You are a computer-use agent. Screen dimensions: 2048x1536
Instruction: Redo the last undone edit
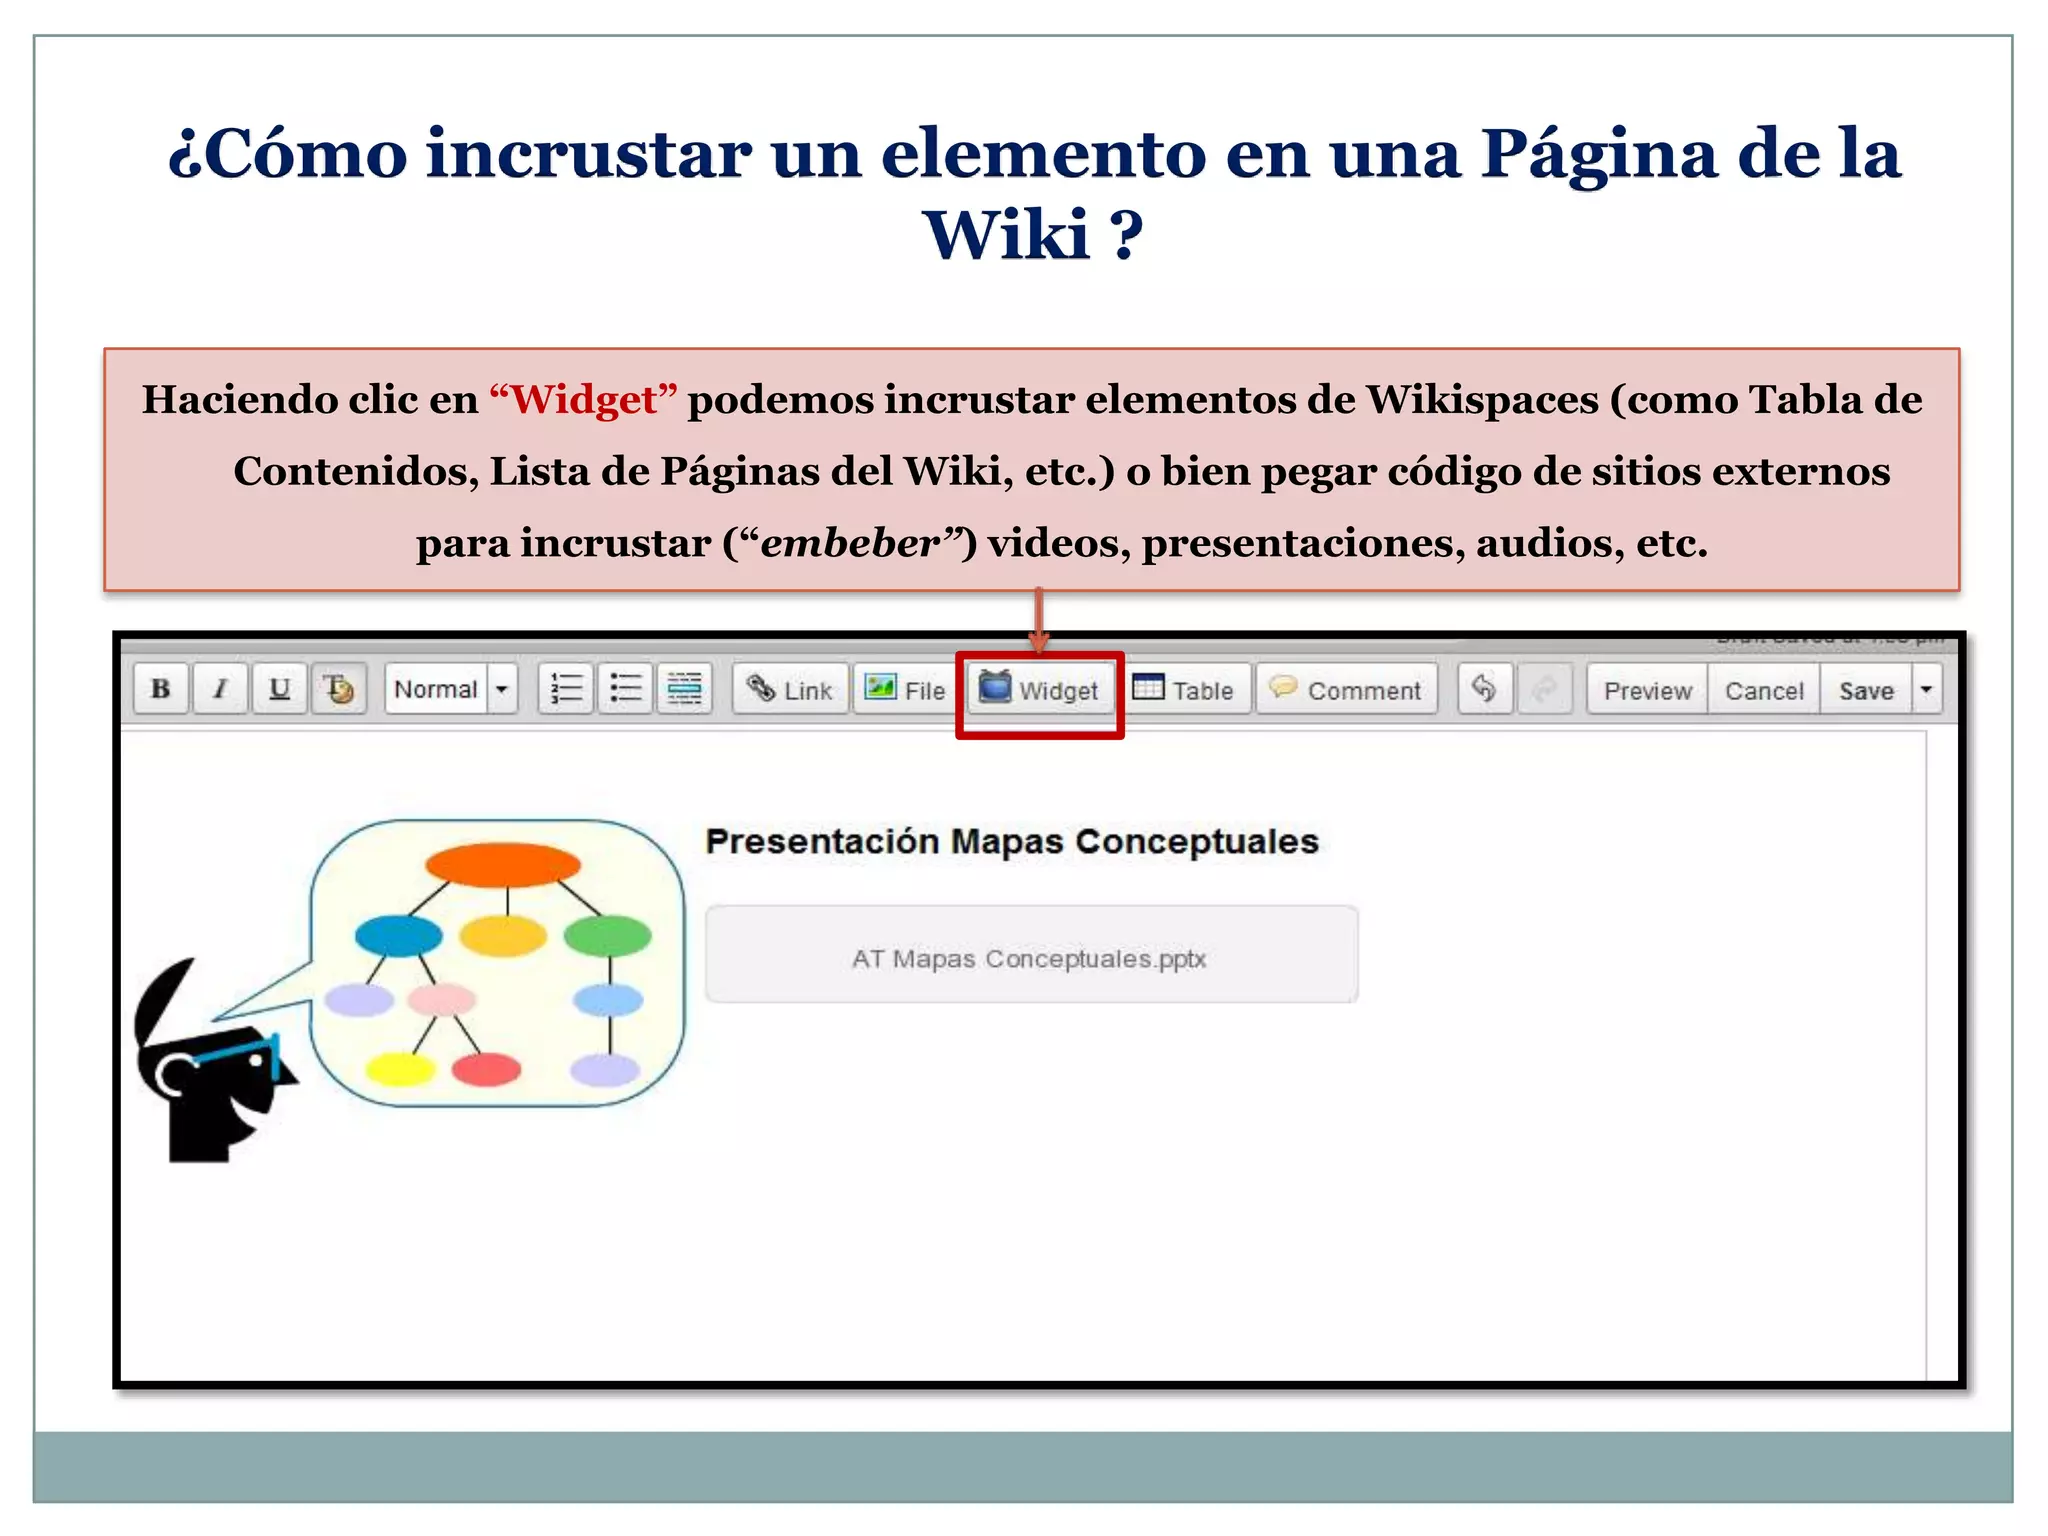1545,689
